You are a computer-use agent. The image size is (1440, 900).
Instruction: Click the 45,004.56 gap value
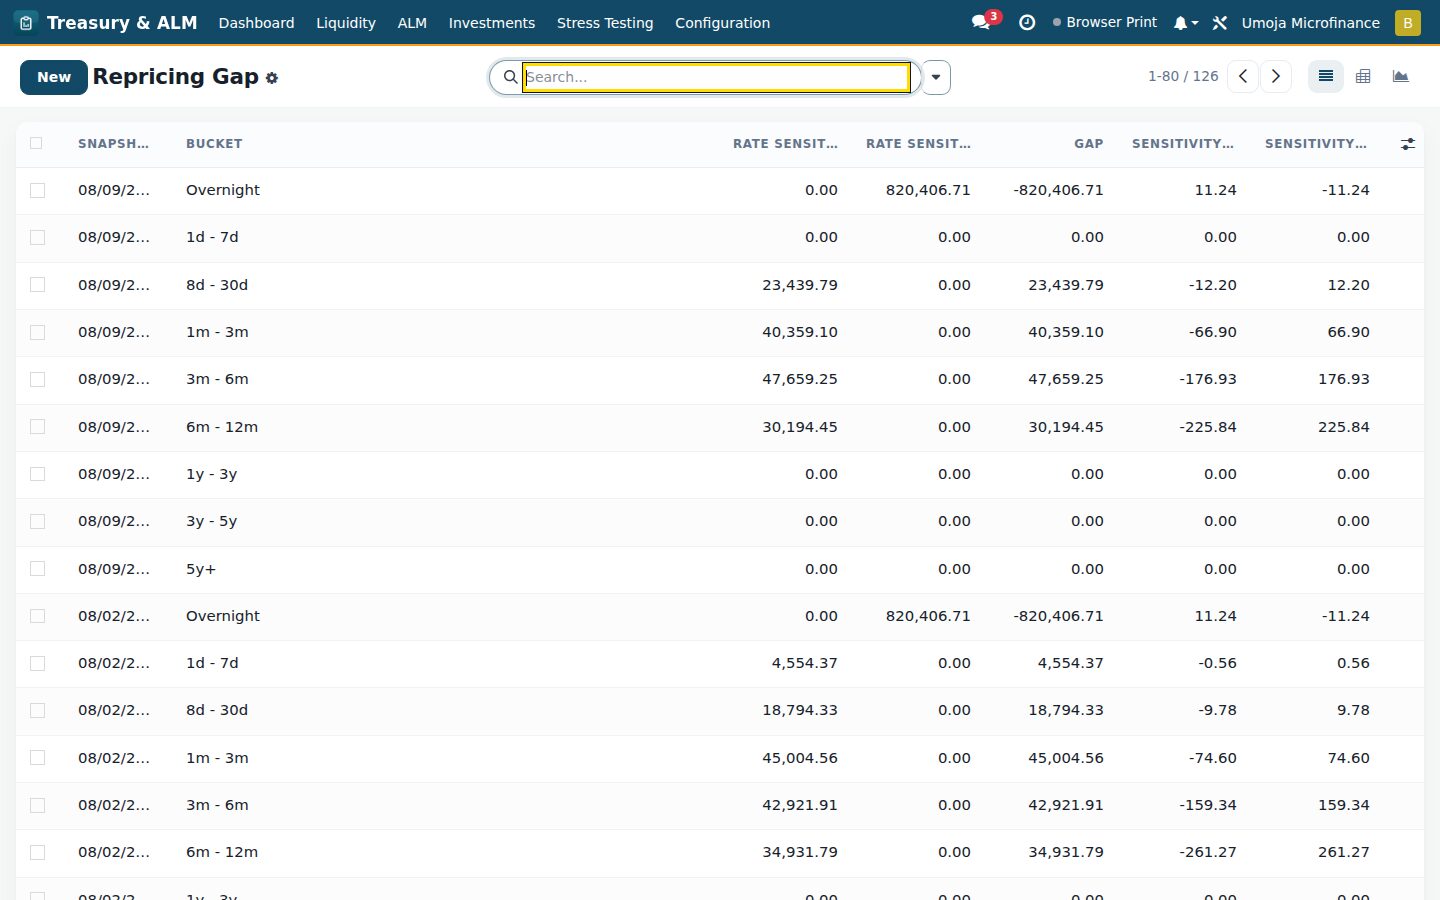pos(1066,758)
